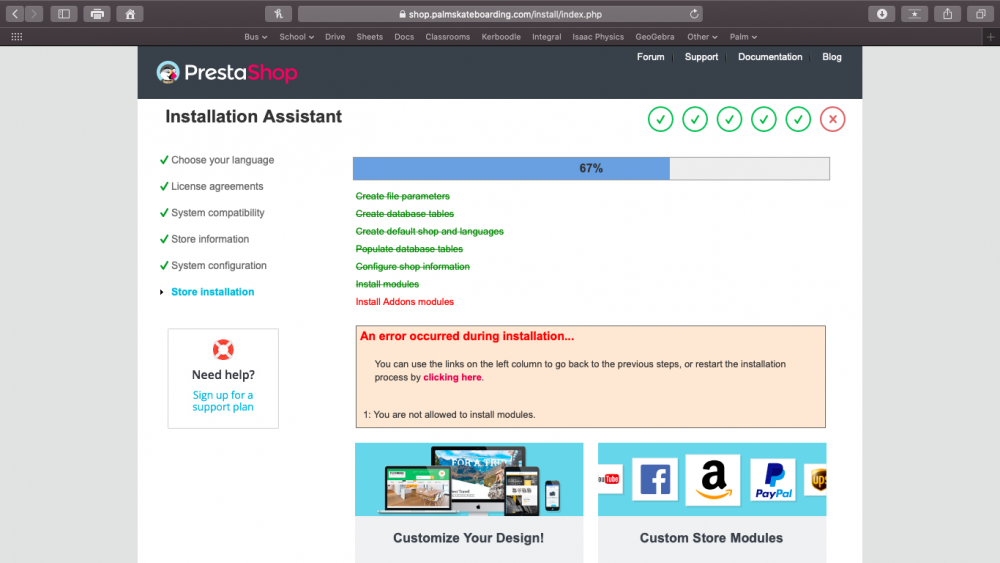Click the Configure shop information item

click(412, 267)
